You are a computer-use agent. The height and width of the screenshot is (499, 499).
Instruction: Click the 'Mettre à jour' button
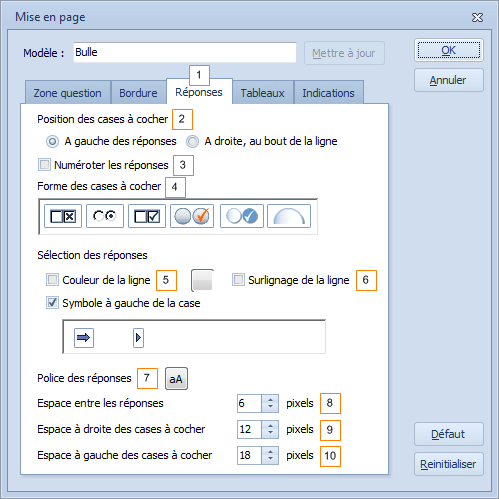344,53
